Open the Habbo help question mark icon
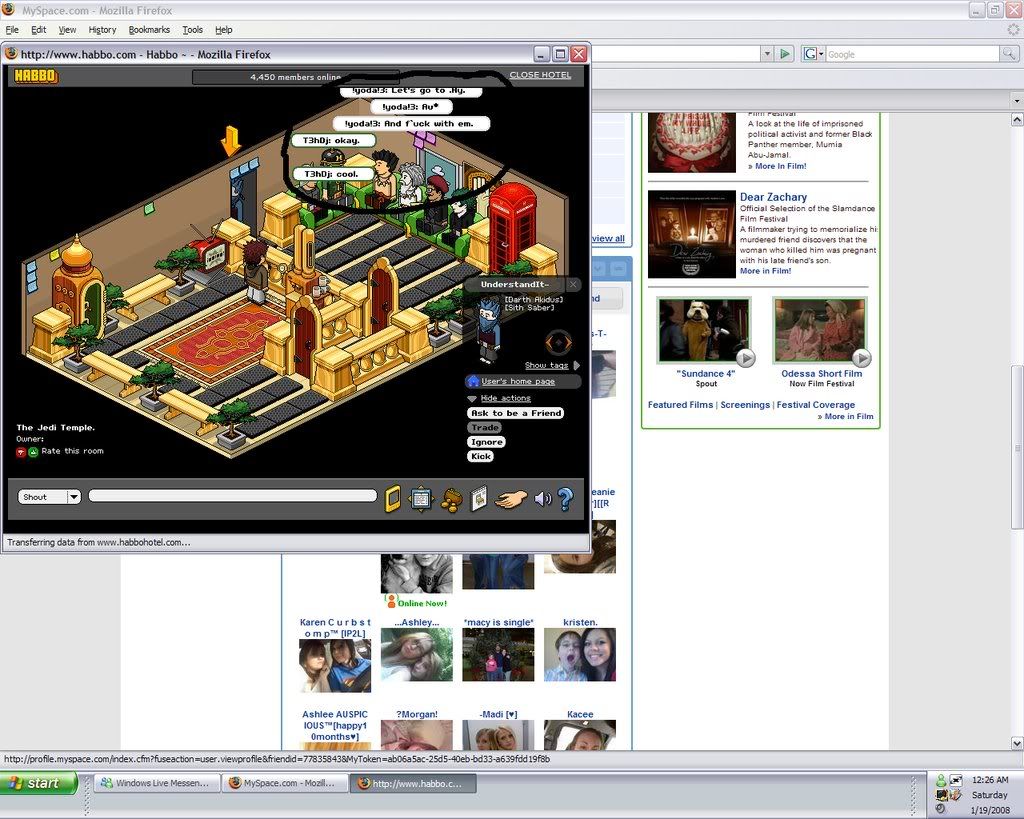Image resolution: width=1024 pixels, height=819 pixels. 565,498
